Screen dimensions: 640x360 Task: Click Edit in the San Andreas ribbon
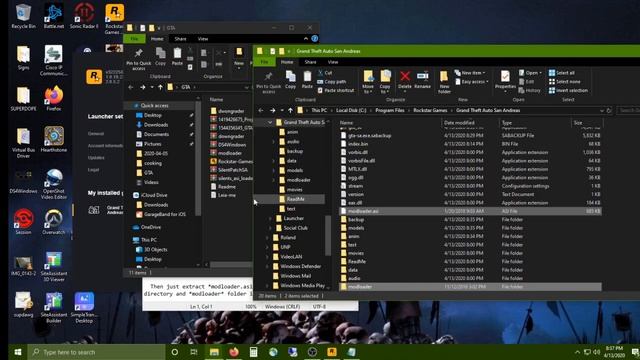tap(526, 82)
